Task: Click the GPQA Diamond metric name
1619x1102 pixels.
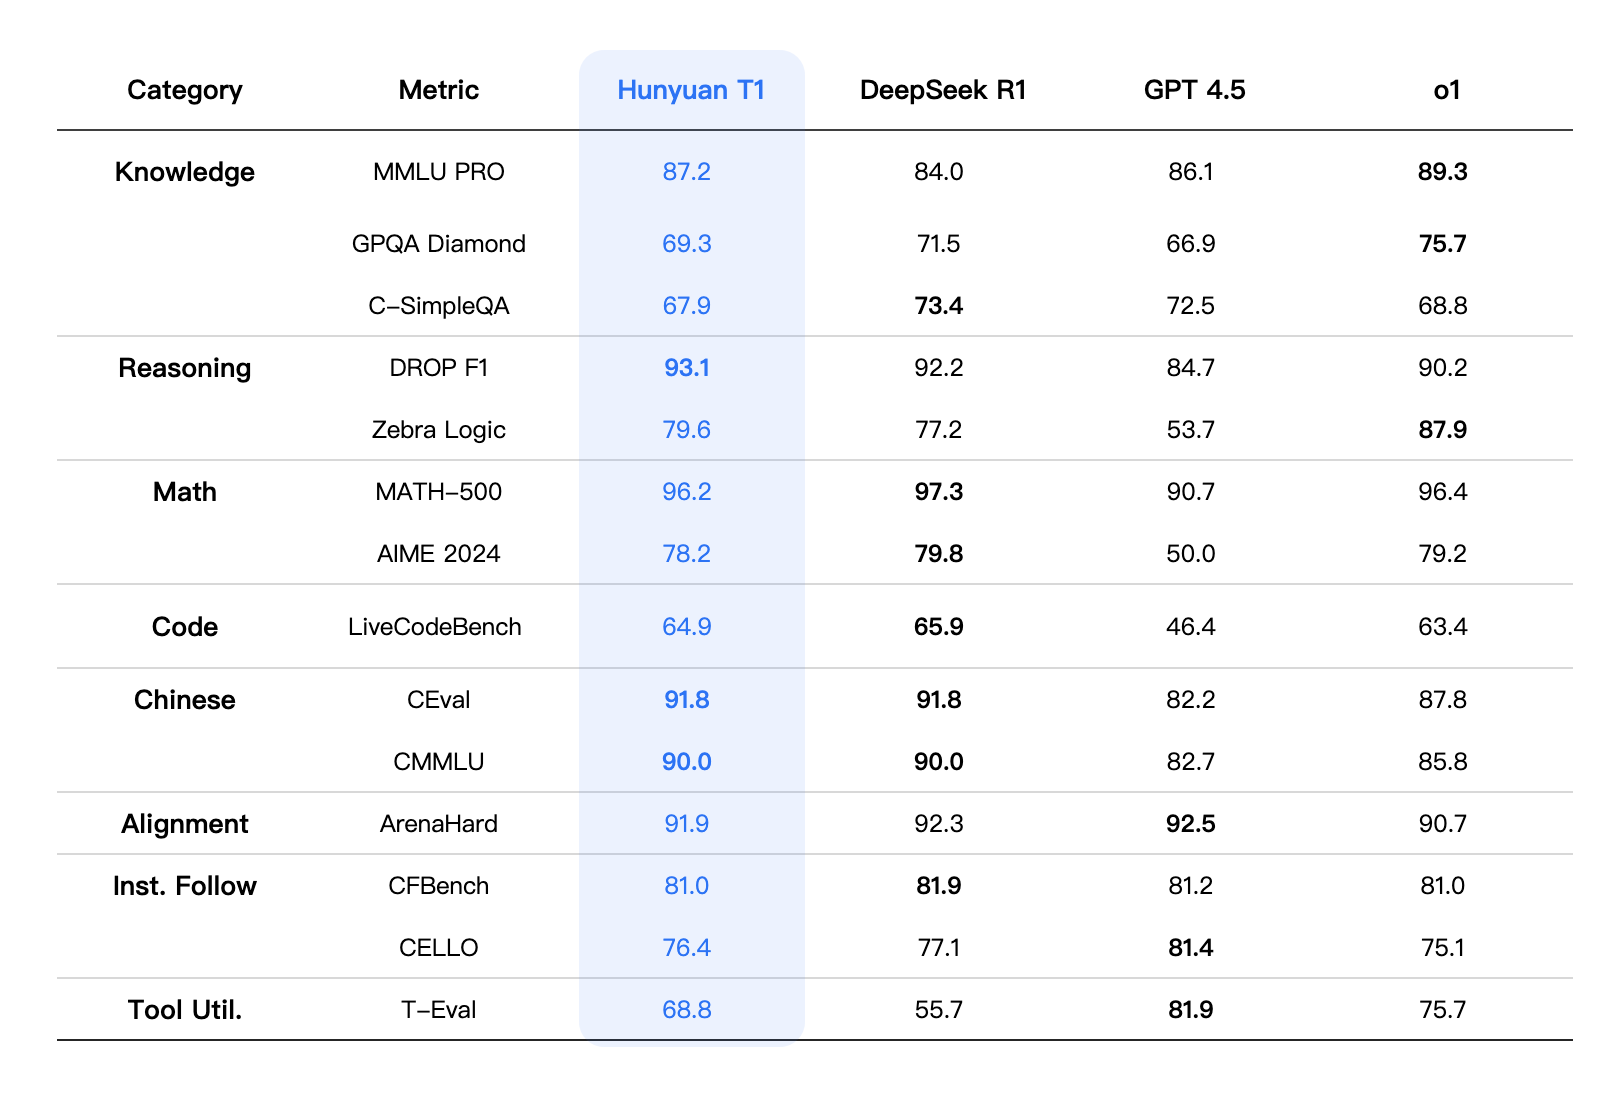Action: pos(438,244)
